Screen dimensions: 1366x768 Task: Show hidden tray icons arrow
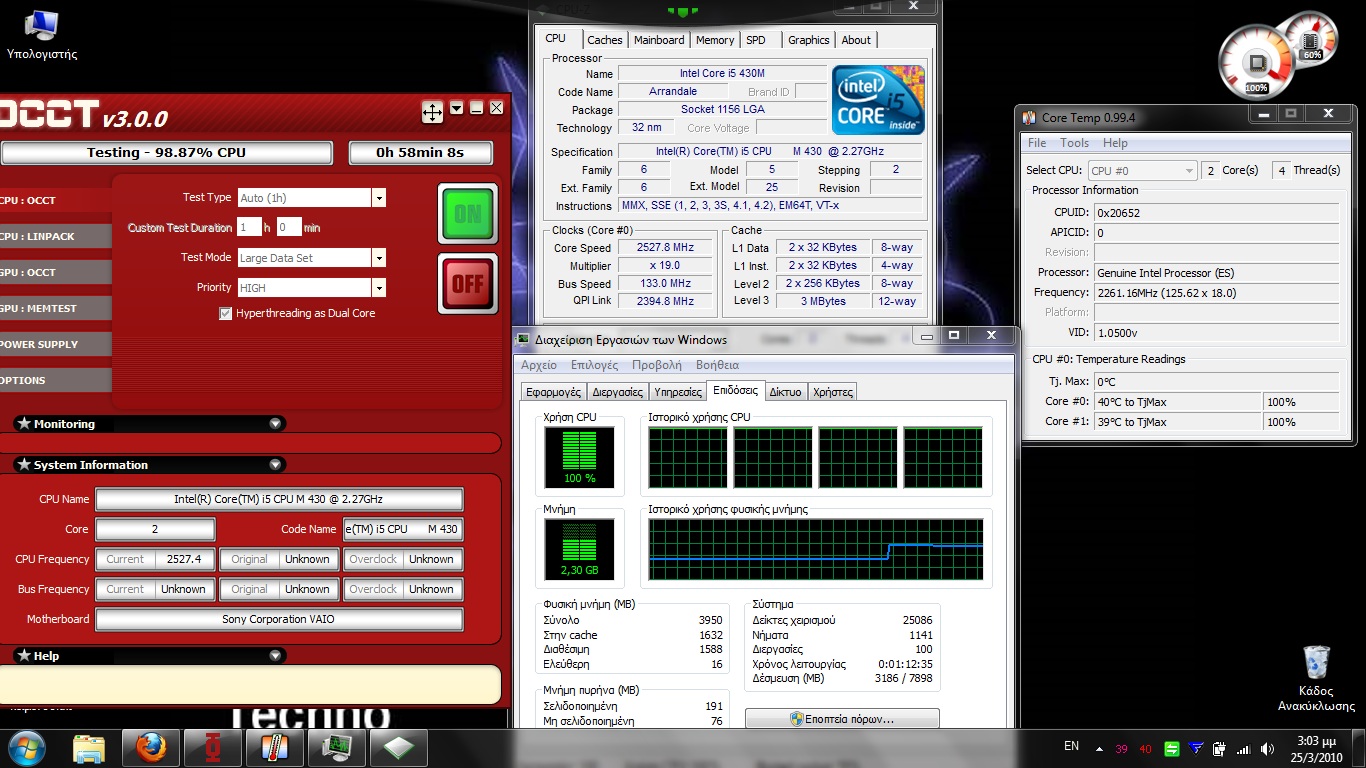click(1100, 748)
